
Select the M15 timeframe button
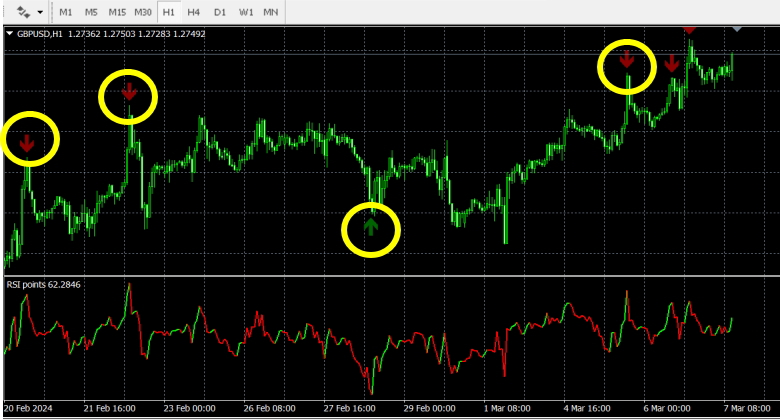coord(117,12)
